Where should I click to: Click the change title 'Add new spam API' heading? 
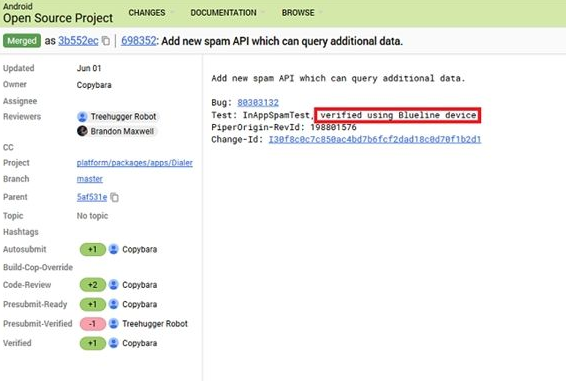(282, 41)
